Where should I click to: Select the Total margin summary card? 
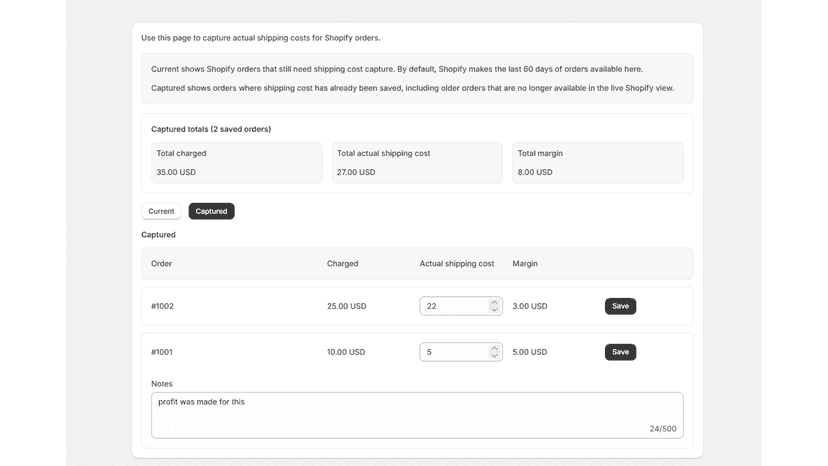pos(598,163)
